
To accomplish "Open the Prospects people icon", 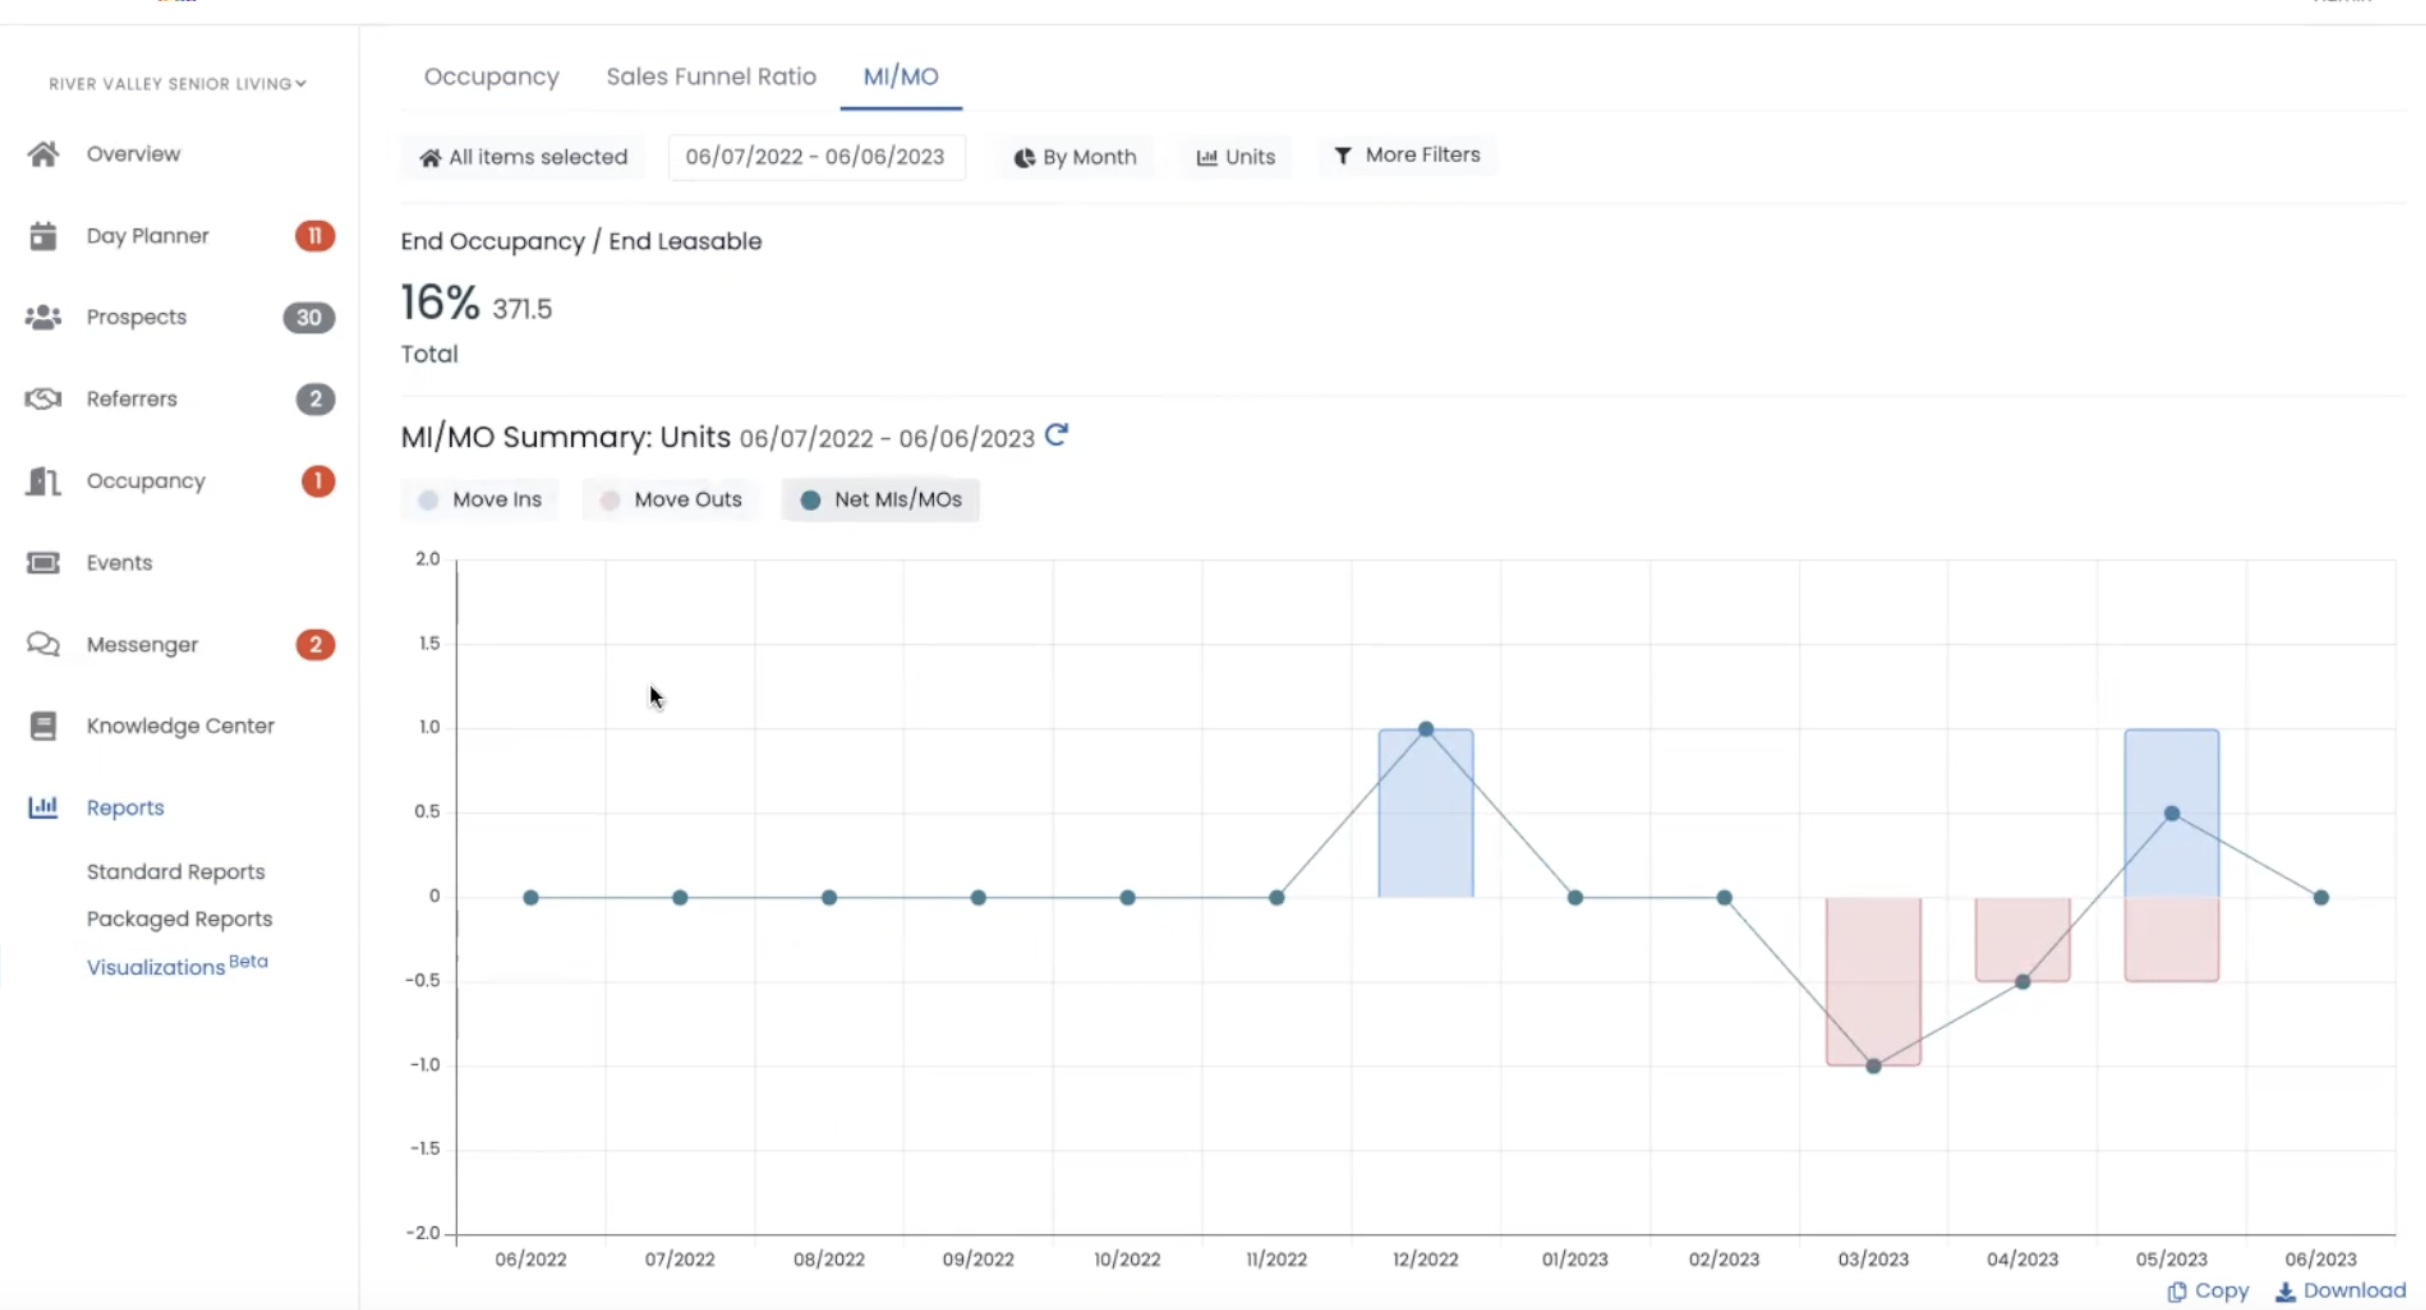I will pyautogui.click(x=43, y=317).
